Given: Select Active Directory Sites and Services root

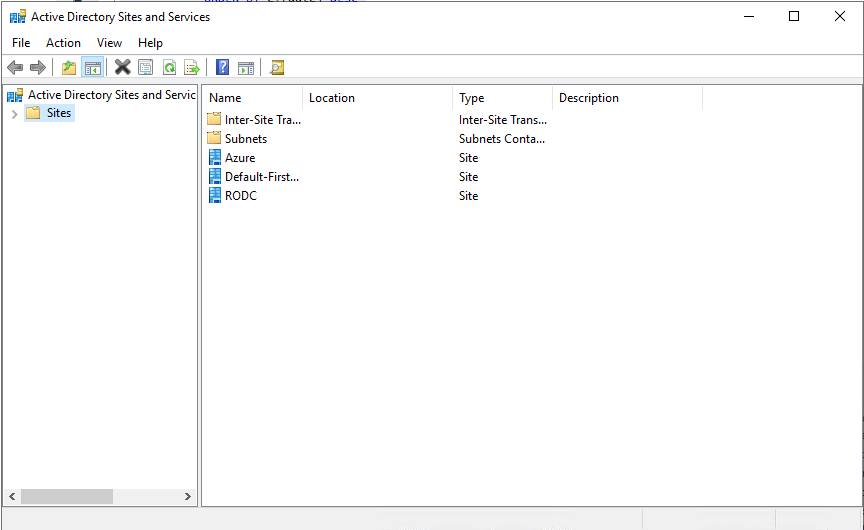Looking at the screenshot, I should 112,95.
